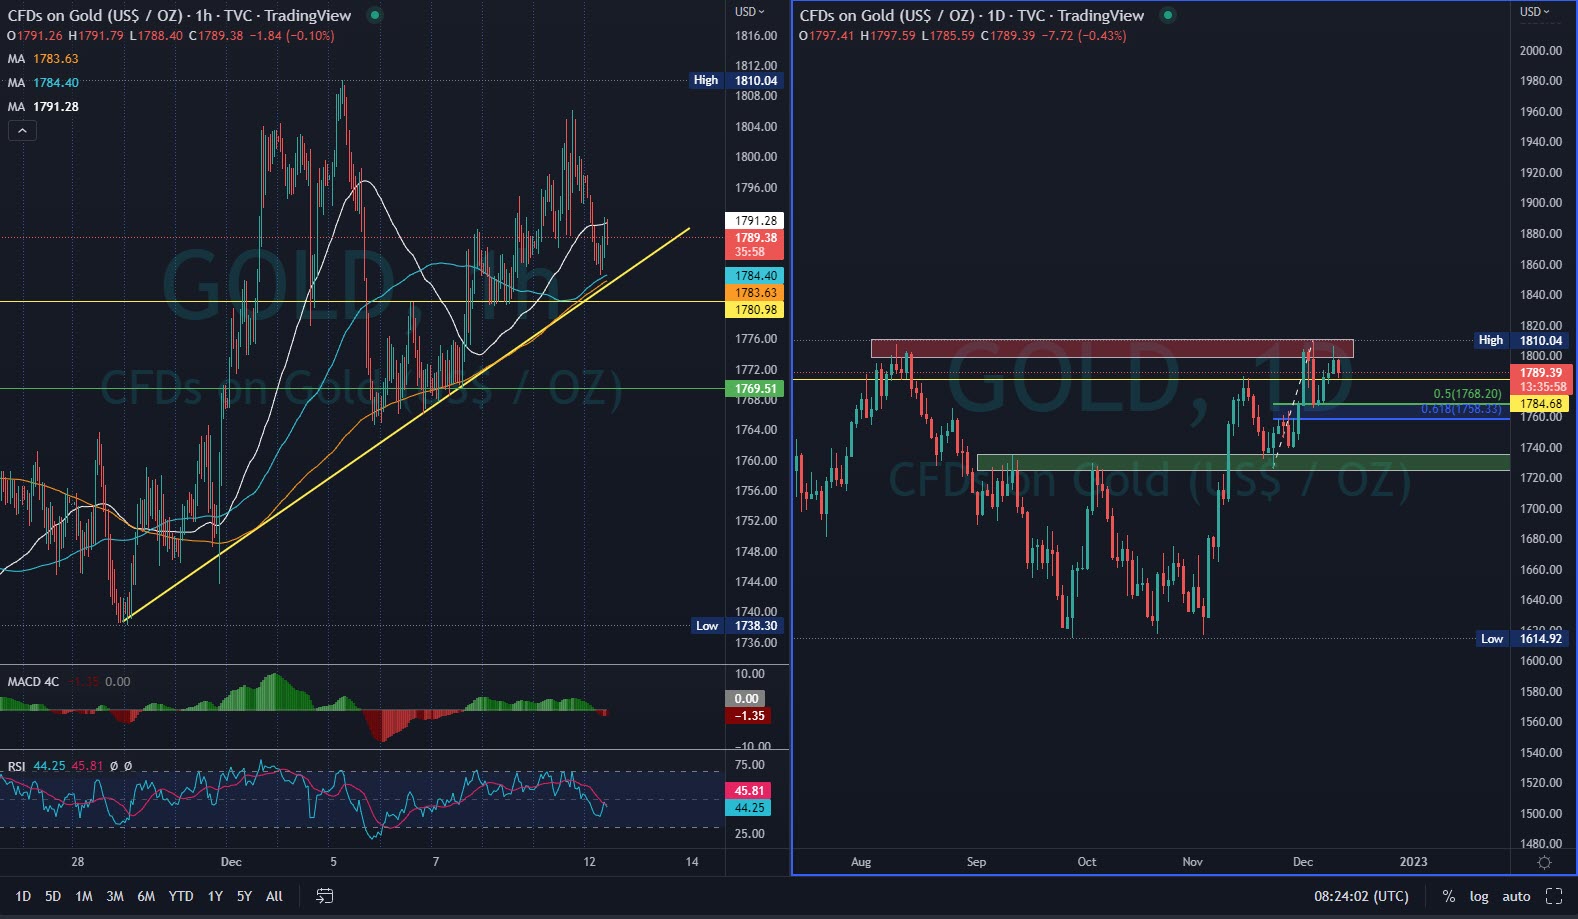1578x919 pixels.
Task: Select the 5Y date range
Action: pos(244,896)
